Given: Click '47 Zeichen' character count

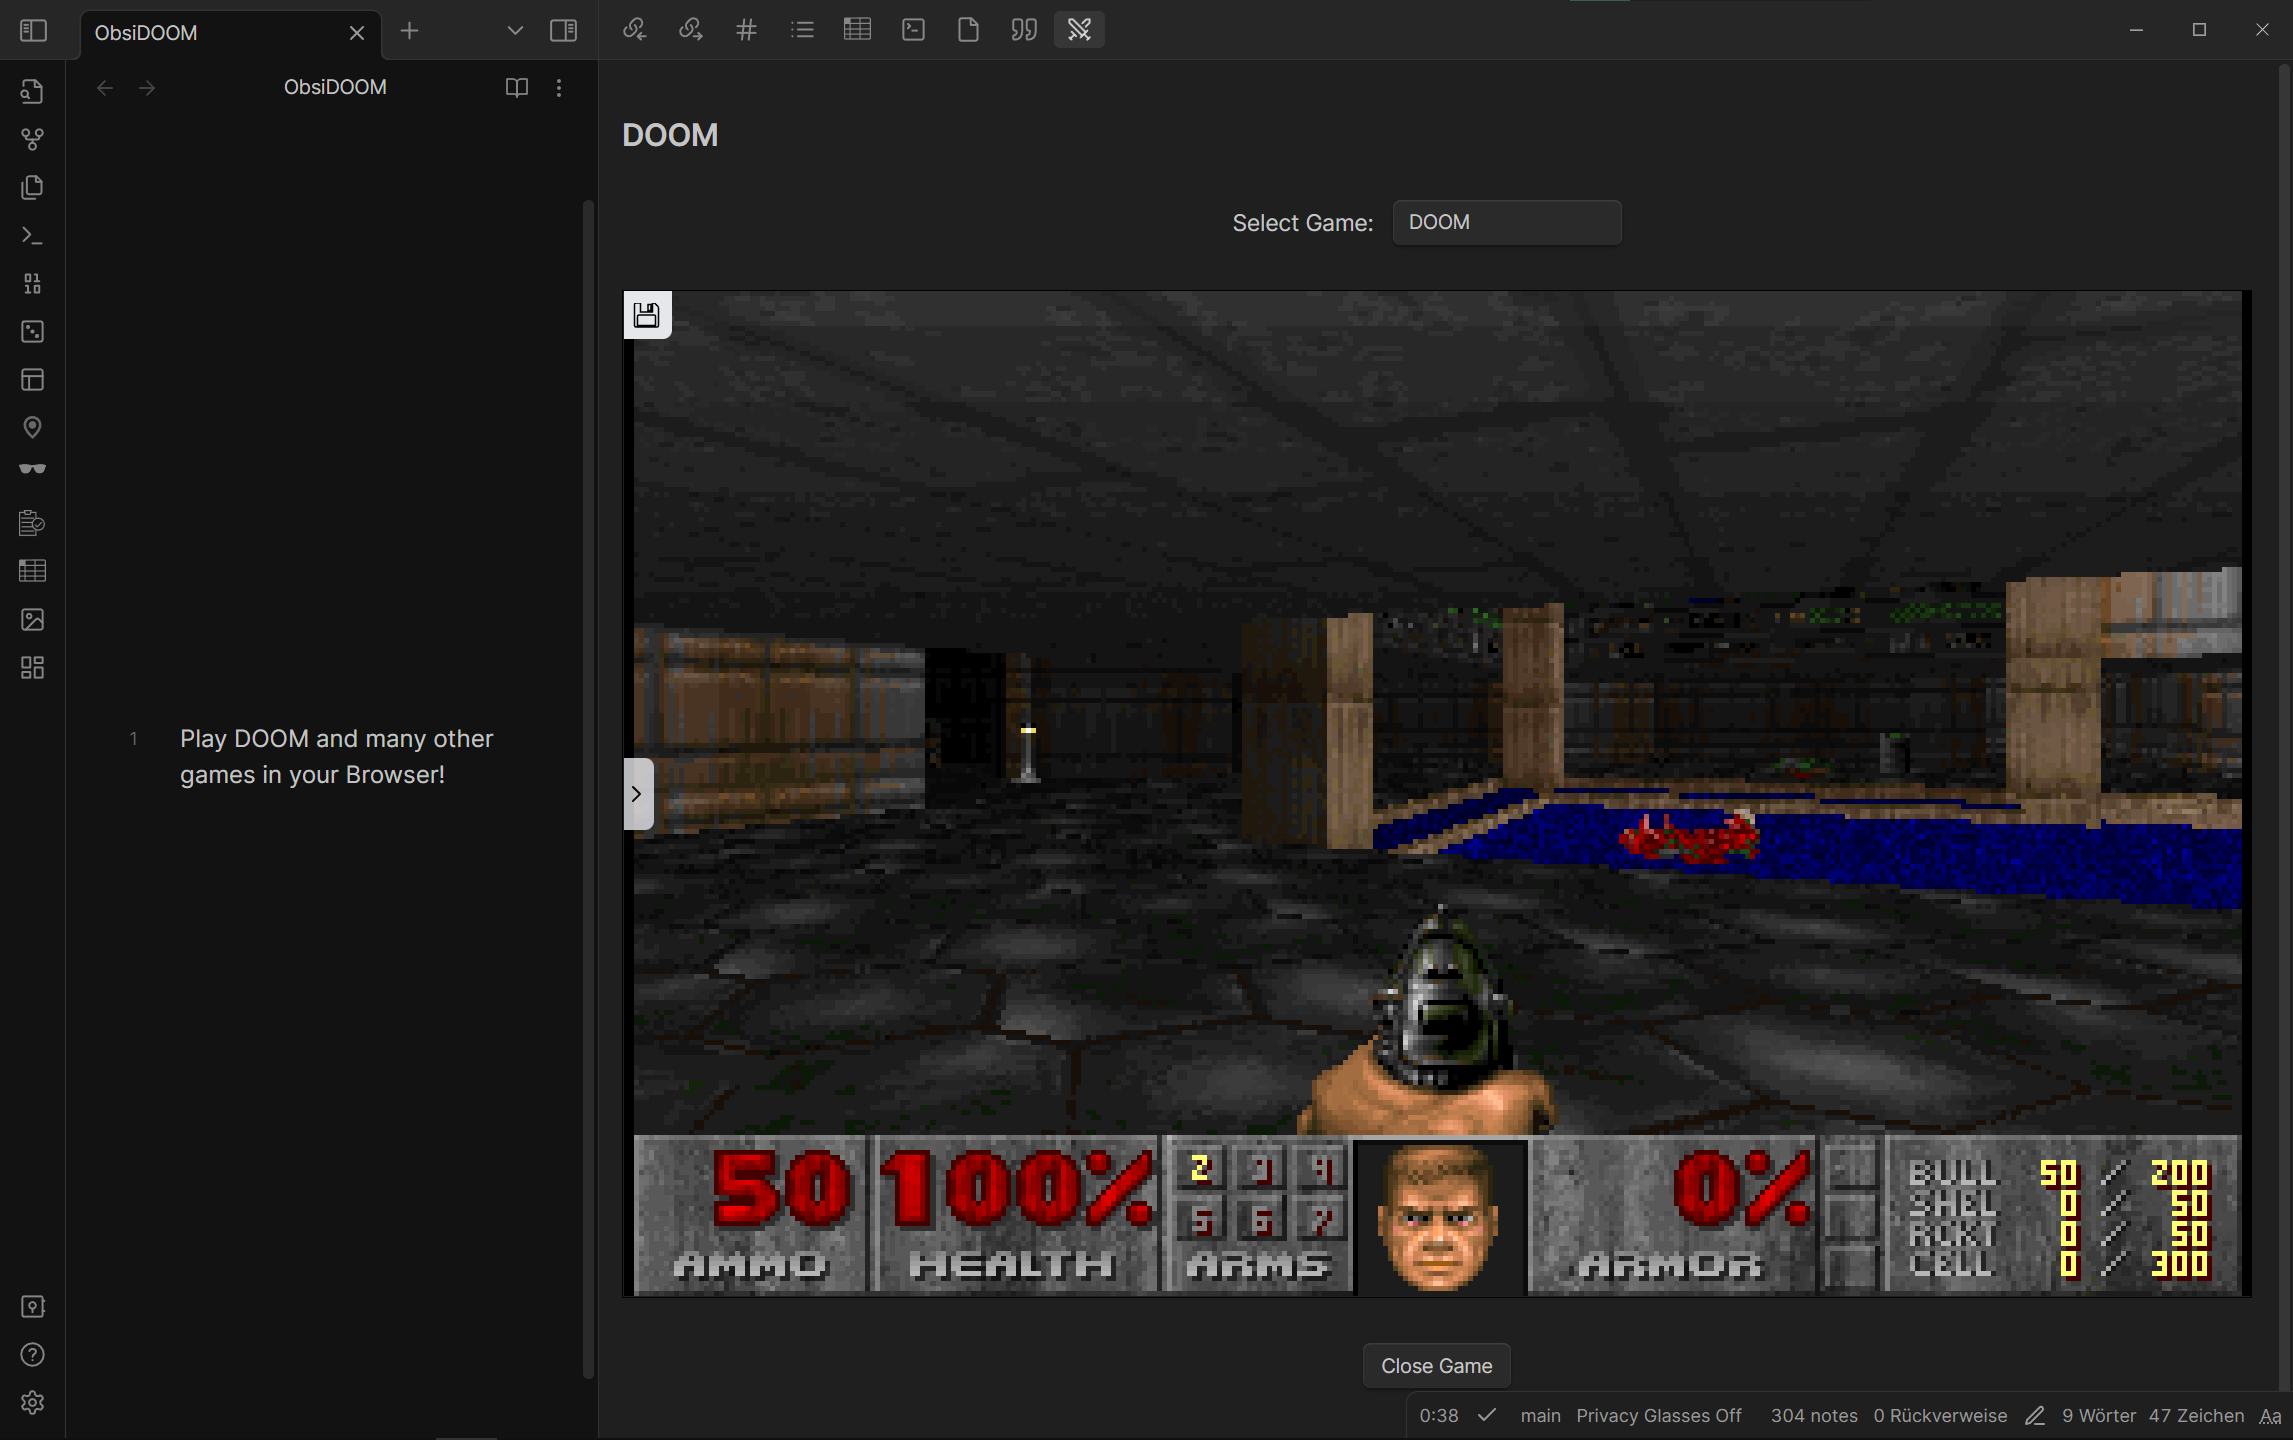Looking at the screenshot, I should (2196, 1416).
